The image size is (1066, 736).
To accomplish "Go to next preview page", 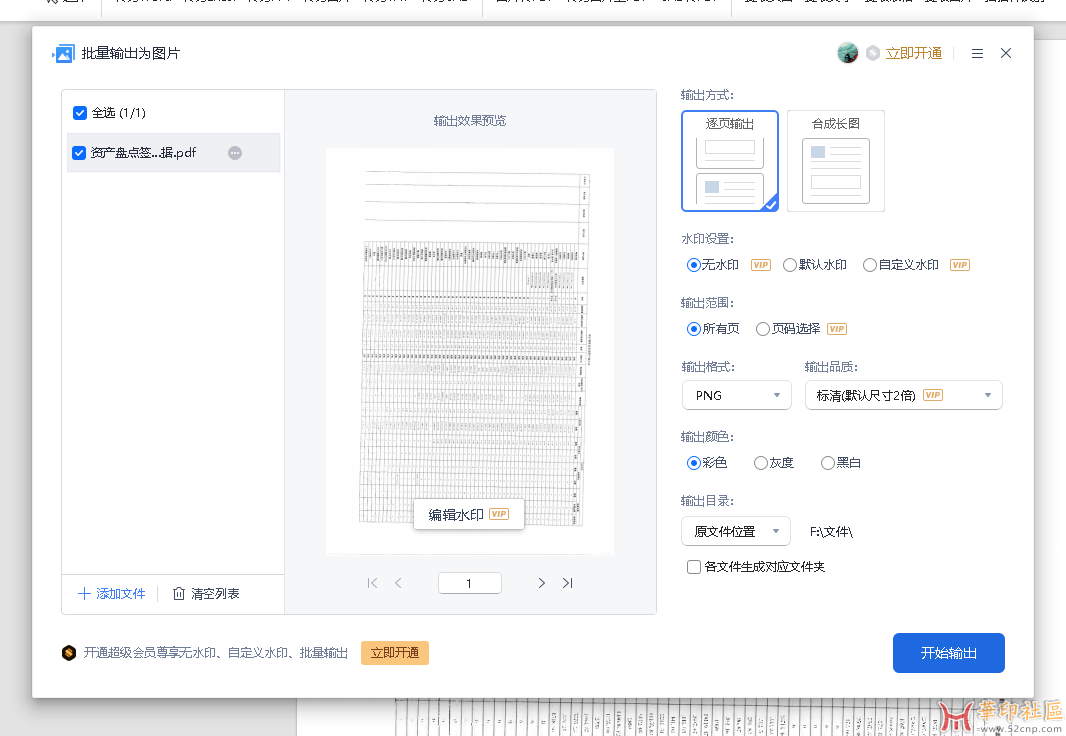I will pyautogui.click(x=541, y=583).
